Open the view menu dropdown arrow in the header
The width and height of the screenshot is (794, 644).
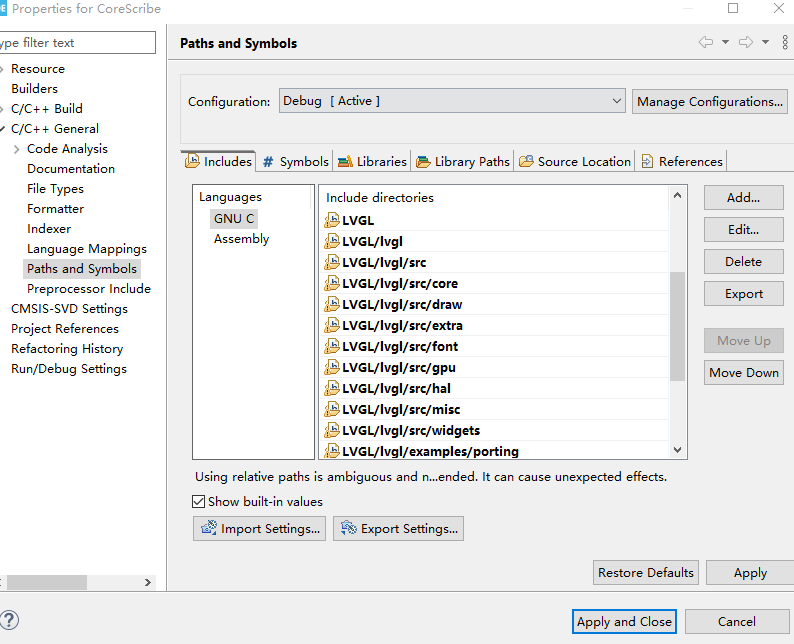(x=765, y=42)
